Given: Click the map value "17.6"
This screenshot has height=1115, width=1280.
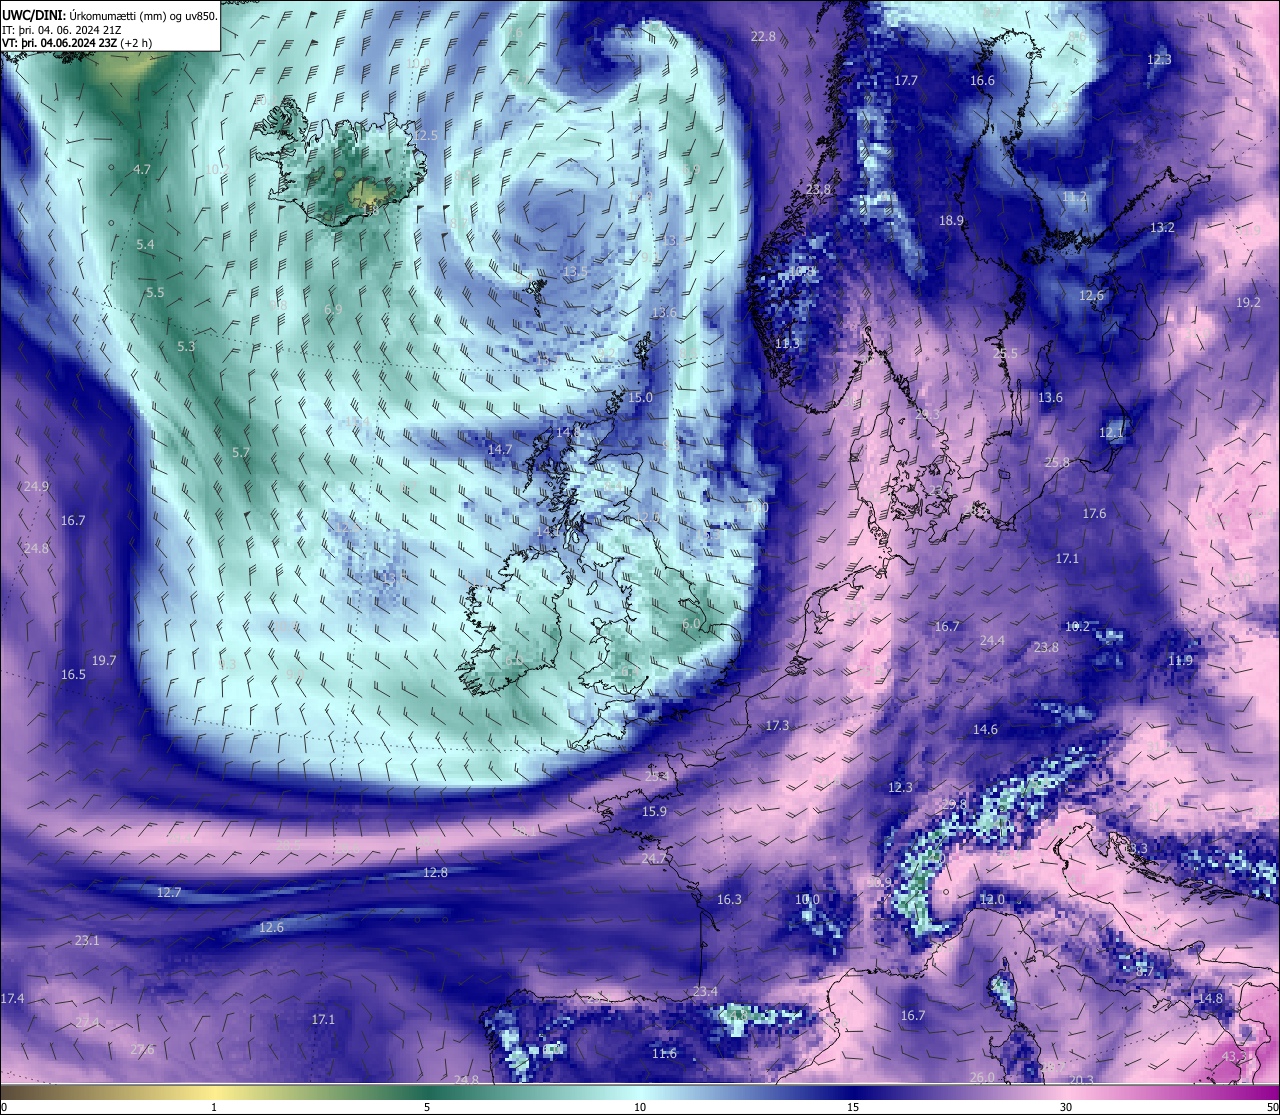Looking at the screenshot, I should [1094, 513].
